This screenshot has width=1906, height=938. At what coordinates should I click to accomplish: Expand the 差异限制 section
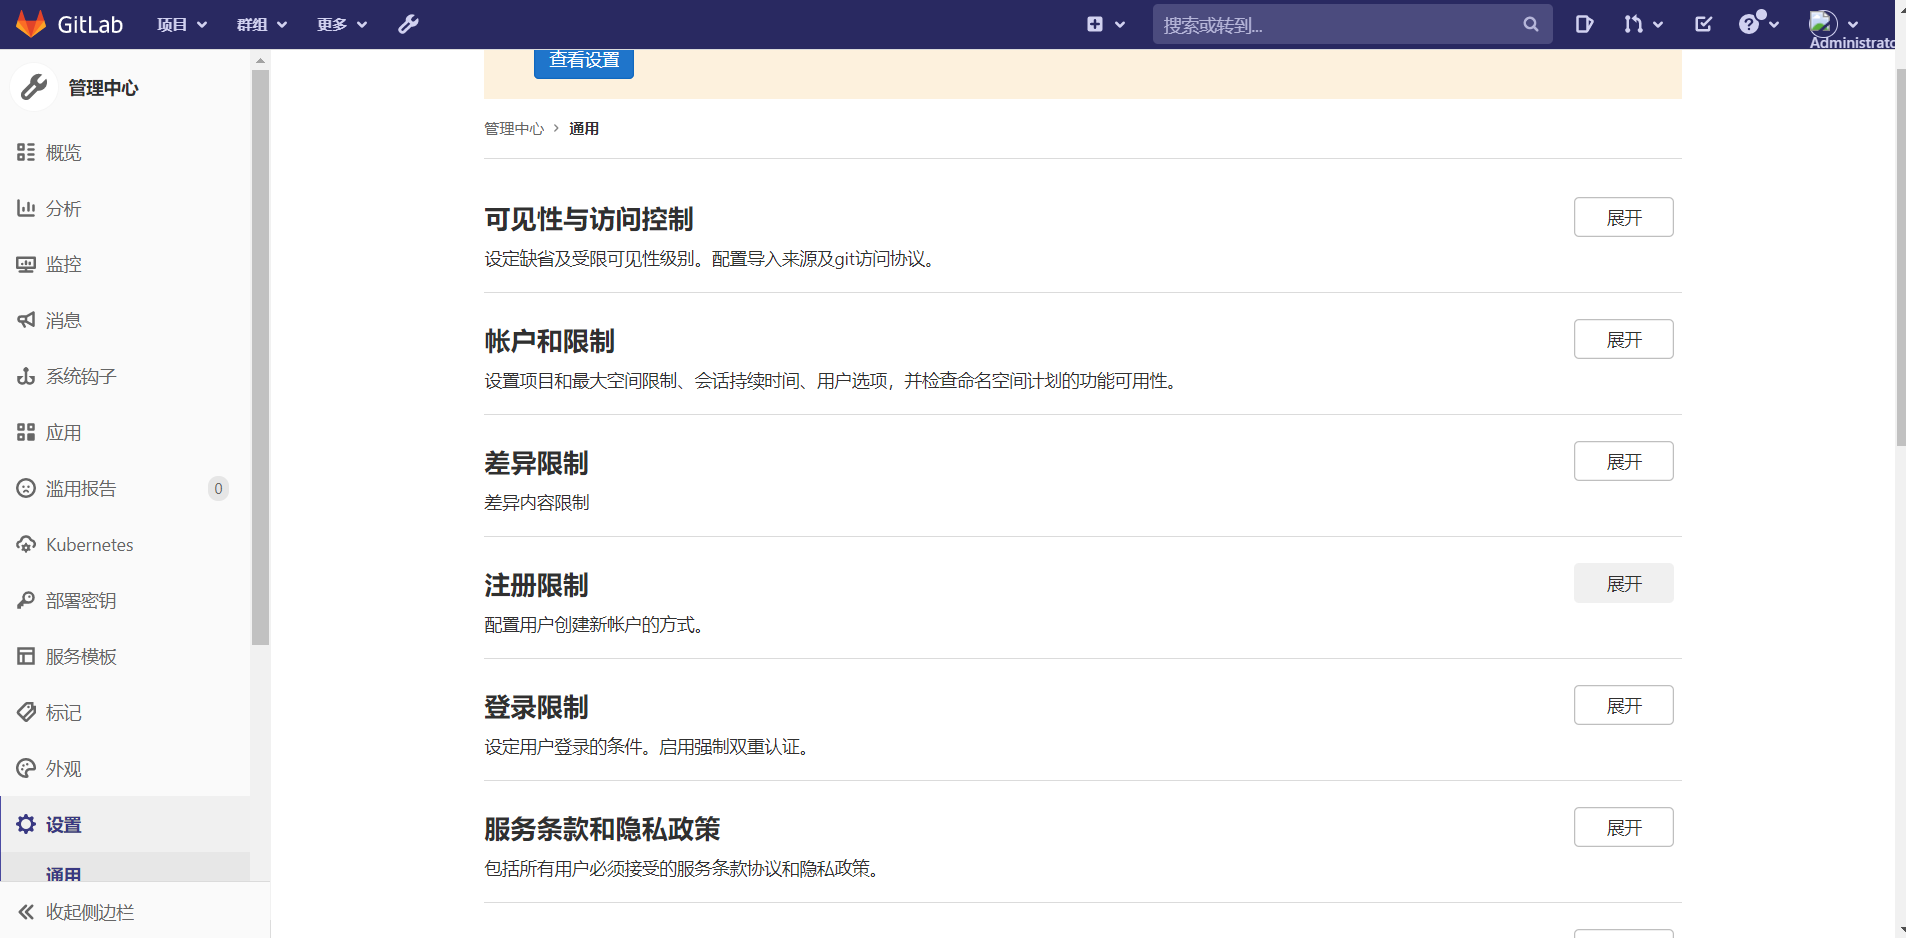pos(1623,461)
